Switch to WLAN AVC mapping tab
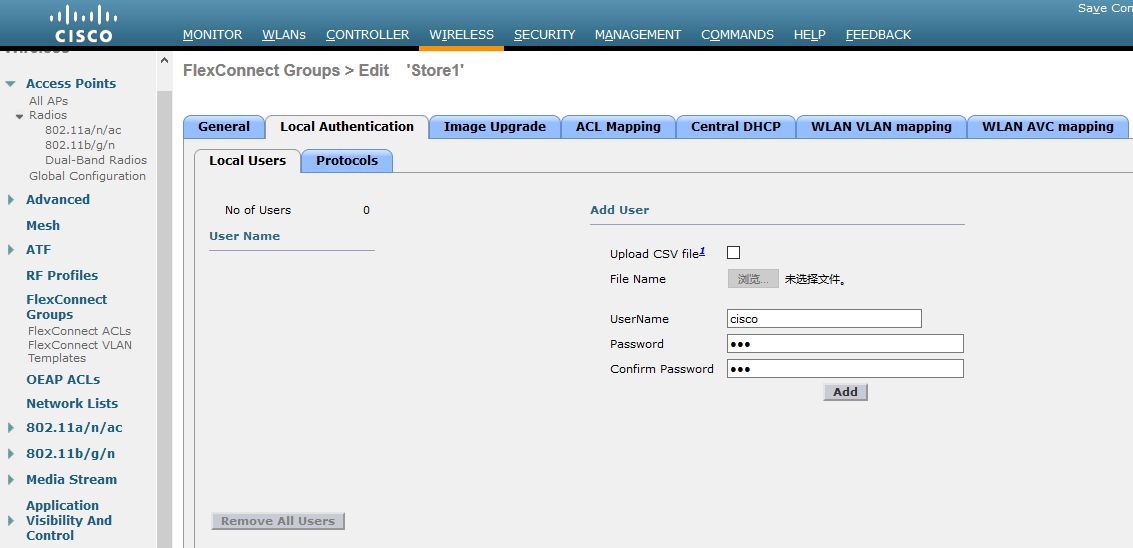The width and height of the screenshot is (1133, 548). point(1048,127)
